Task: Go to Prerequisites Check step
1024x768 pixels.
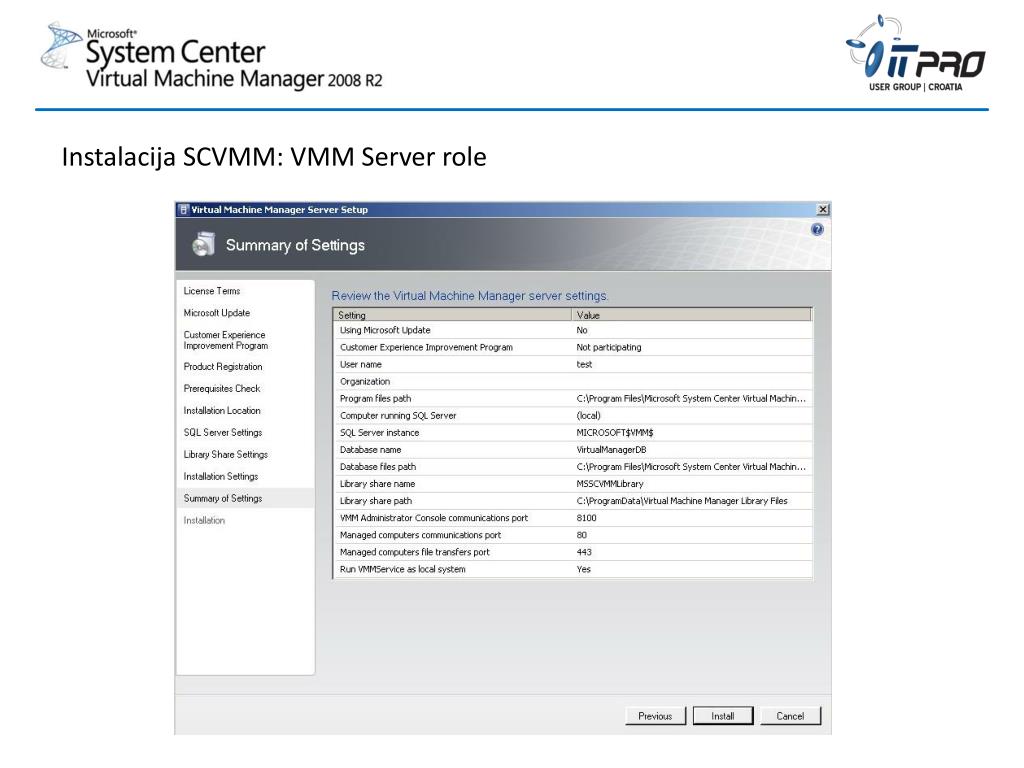Action: pos(222,389)
